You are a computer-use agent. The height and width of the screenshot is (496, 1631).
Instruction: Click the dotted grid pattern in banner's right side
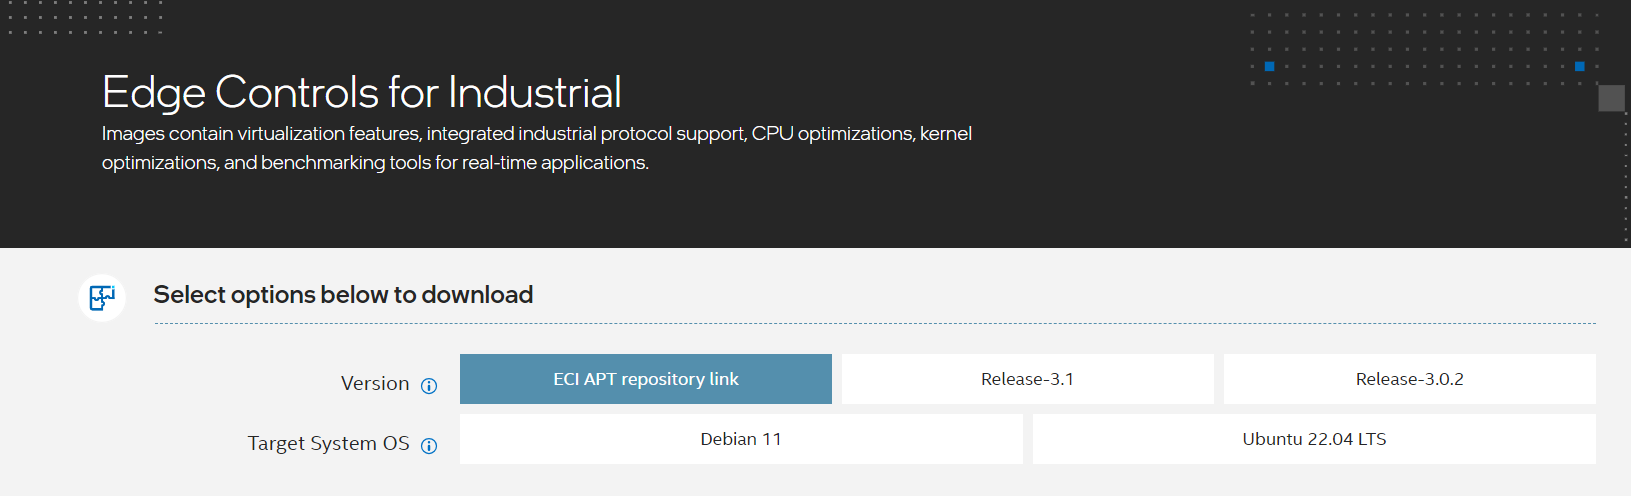pyautogui.click(x=1425, y=49)
